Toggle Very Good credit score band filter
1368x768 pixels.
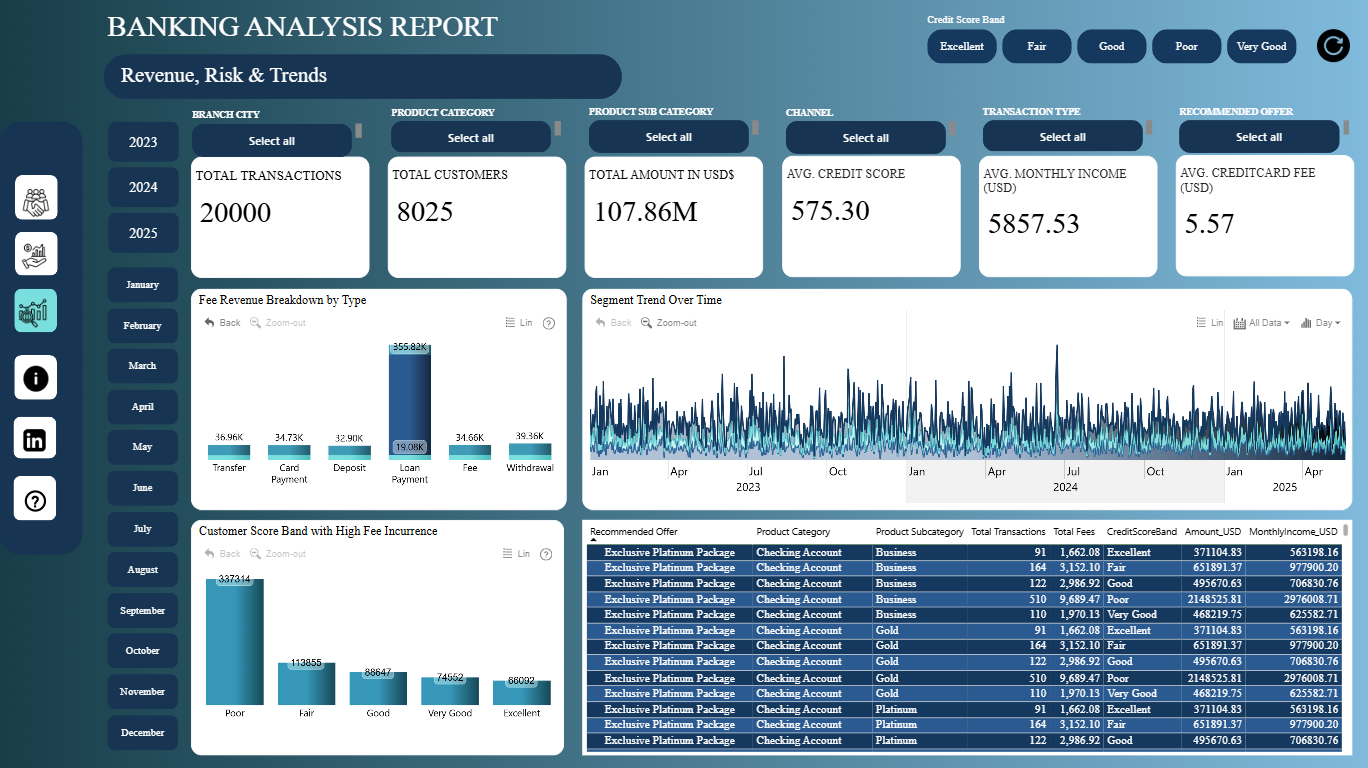click(1262, 46)
